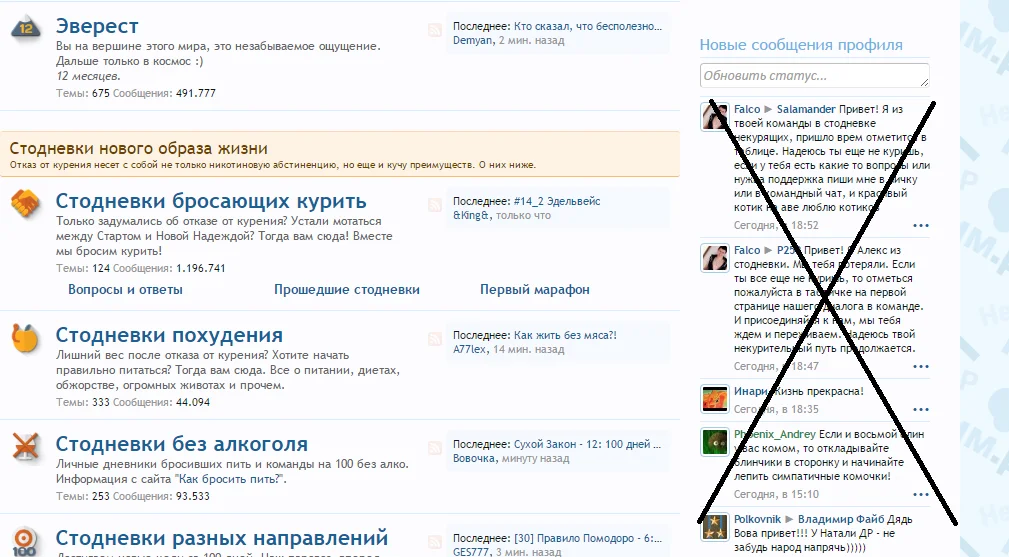The width and height of the screenshot is (1009, 557).
Task: Click the status box resize grip
Action: coord(925,82)
